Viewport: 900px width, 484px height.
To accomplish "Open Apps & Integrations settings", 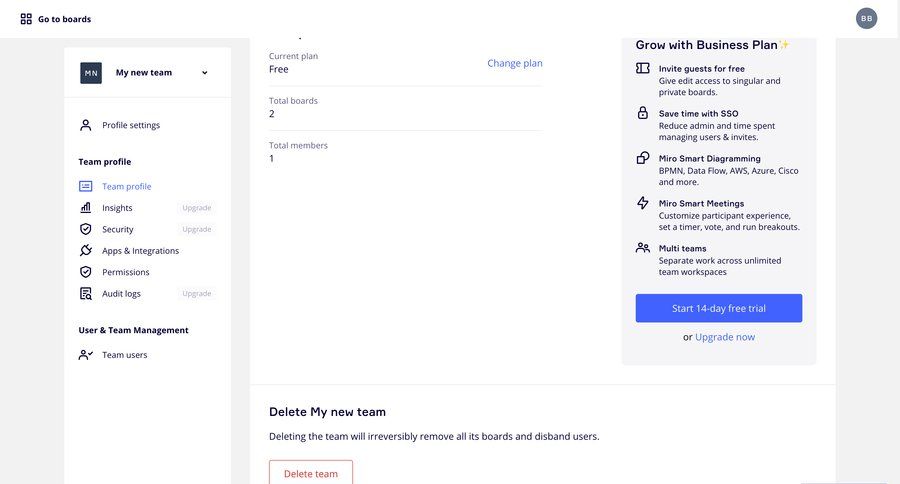I will click(x=141, y=251).
